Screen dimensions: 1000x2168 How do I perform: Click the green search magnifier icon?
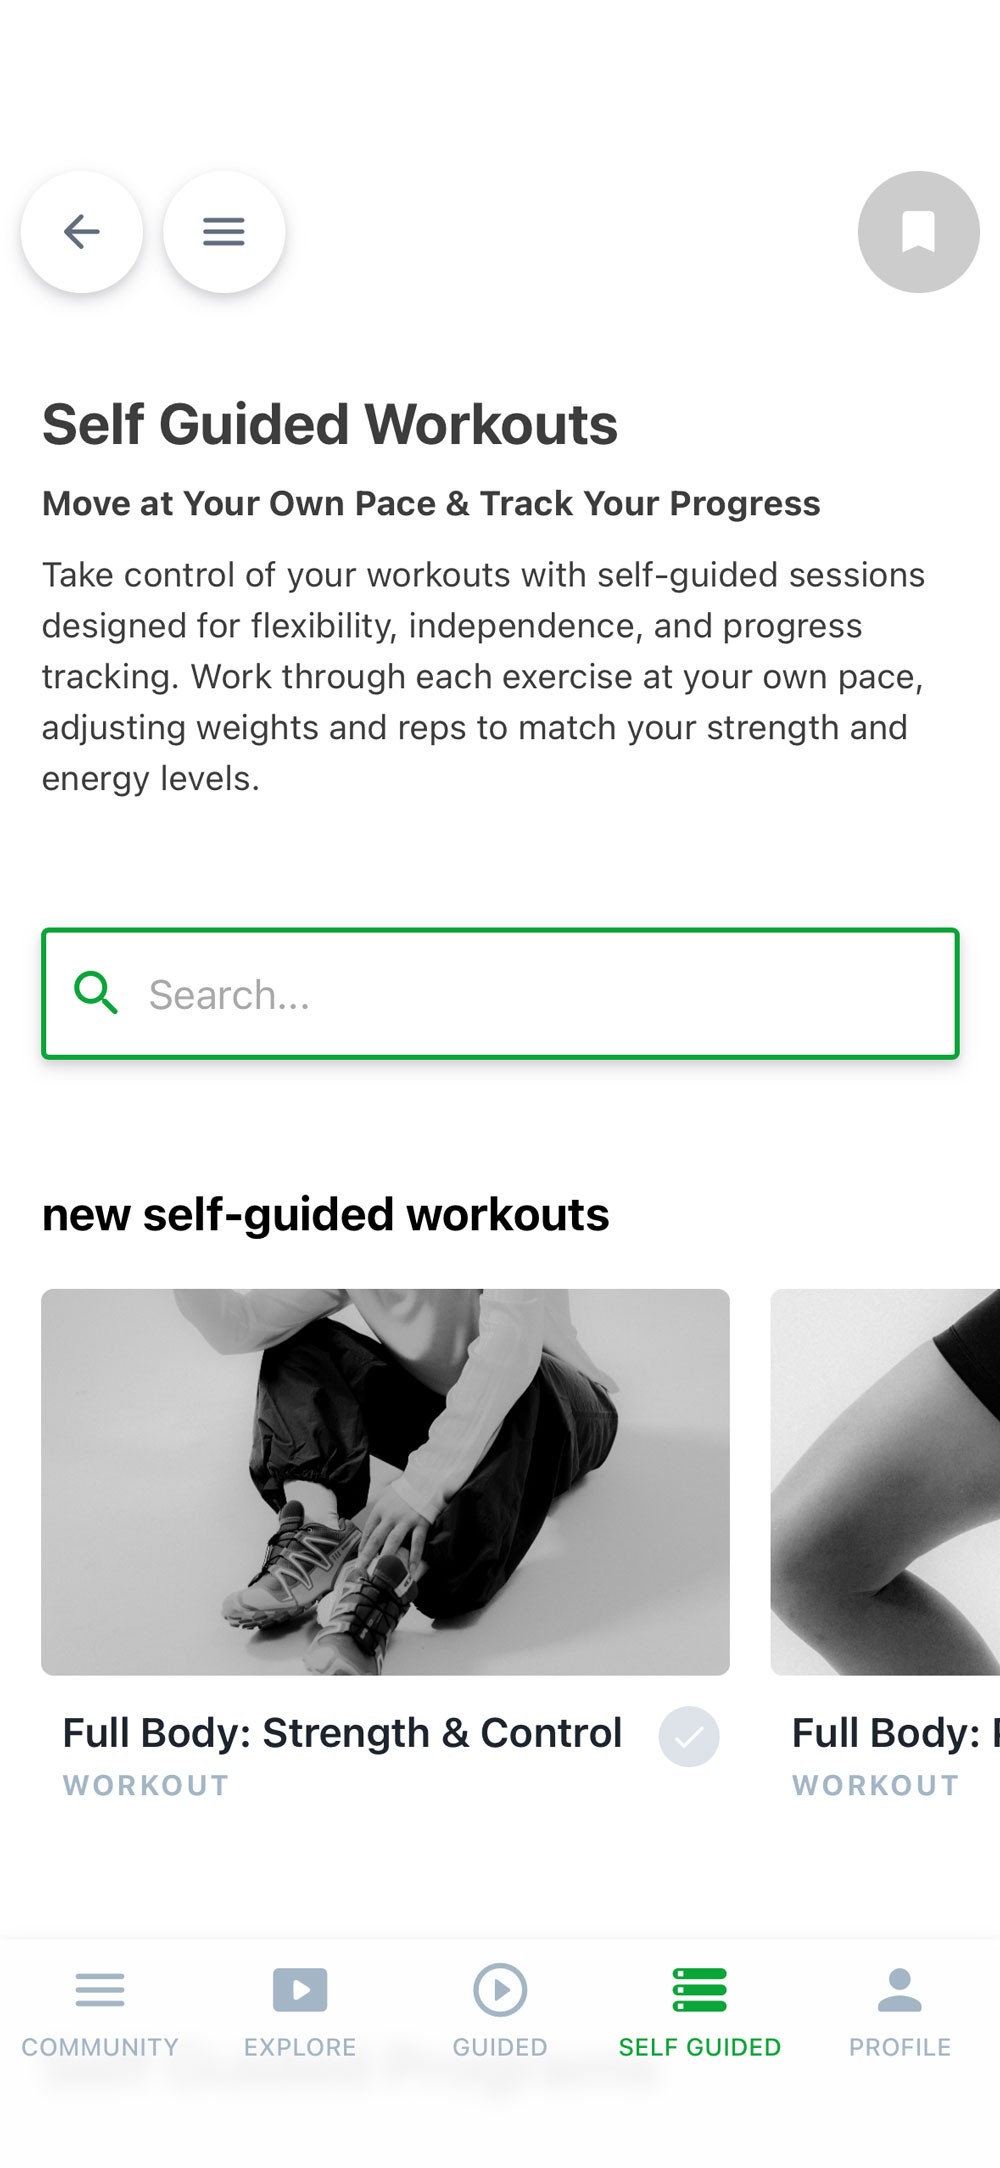point(96,993)
